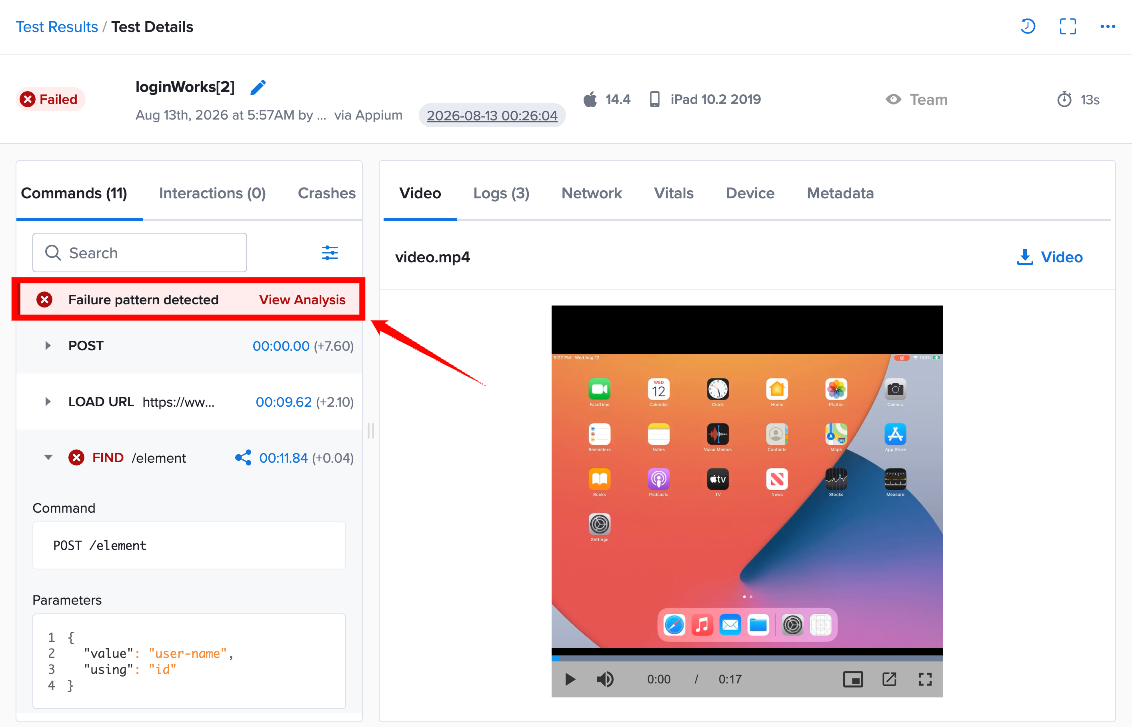The height and width of the screenshot is (727, 1132).
Task: Jump to timestamp 00:00.00 on POST
Action: (281, 346)
